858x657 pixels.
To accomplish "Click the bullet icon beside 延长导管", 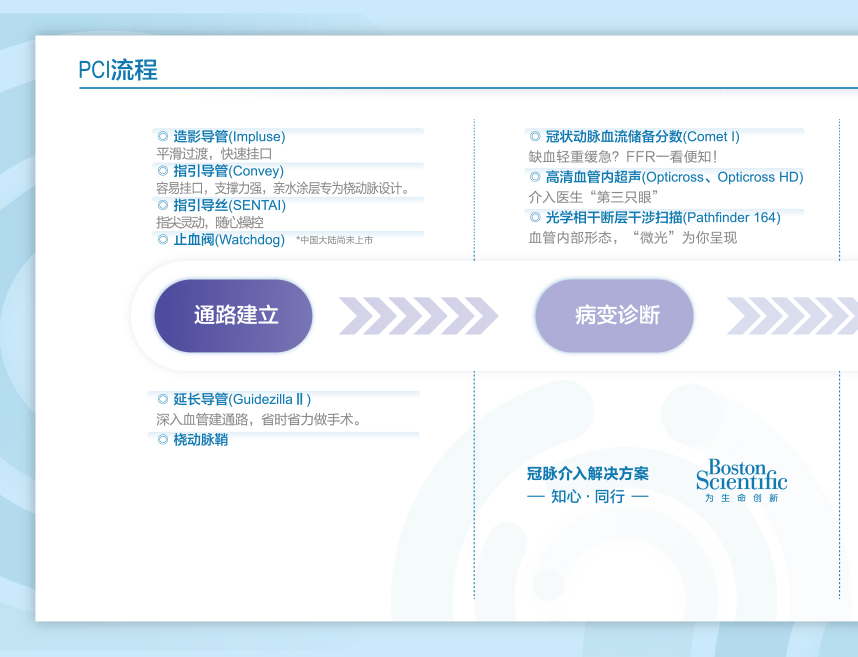I will pyautogui.click(x=163, y=399).
